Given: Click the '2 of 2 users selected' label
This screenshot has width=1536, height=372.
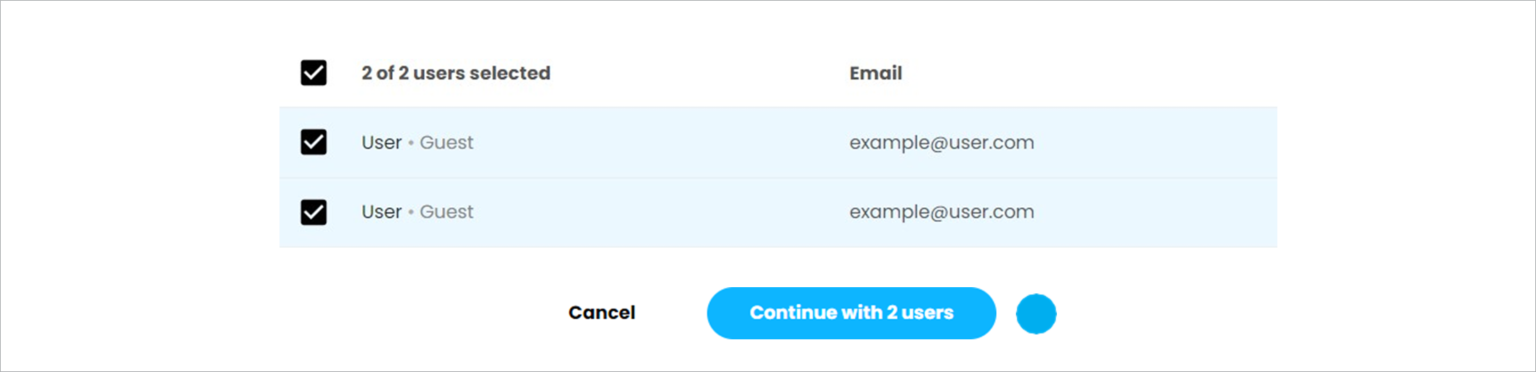Looking at the screenshot, I should click(x=456, y=73).
